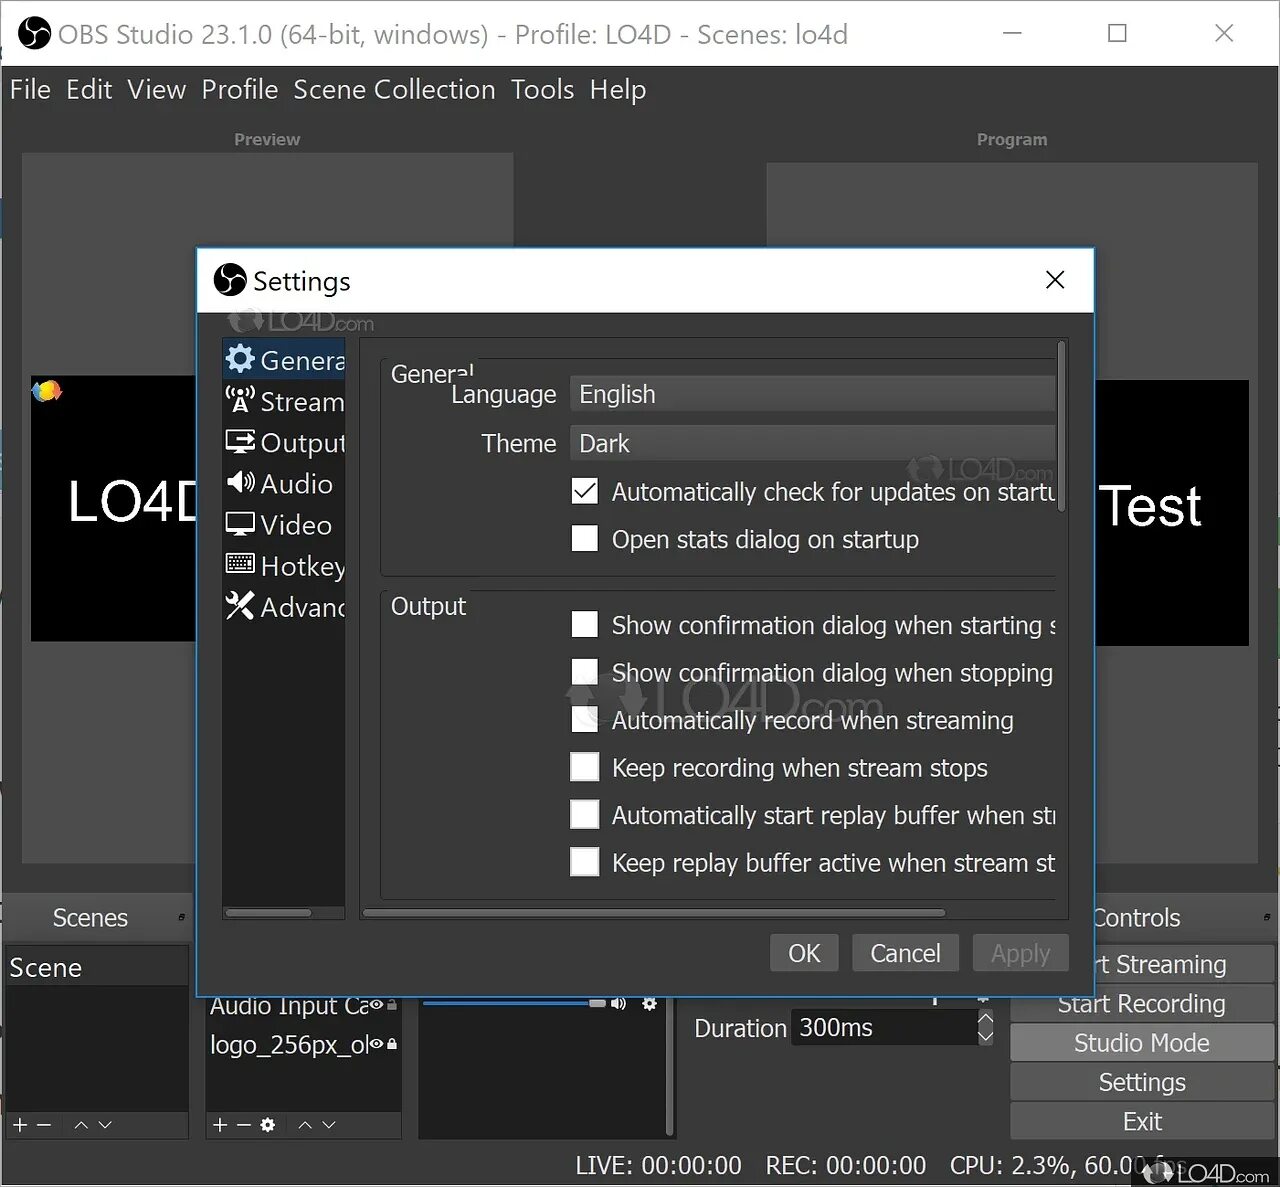Remove the selected scene with the minus icon
Viewport: 1280px width, 1187px height.
[44, 1125]
